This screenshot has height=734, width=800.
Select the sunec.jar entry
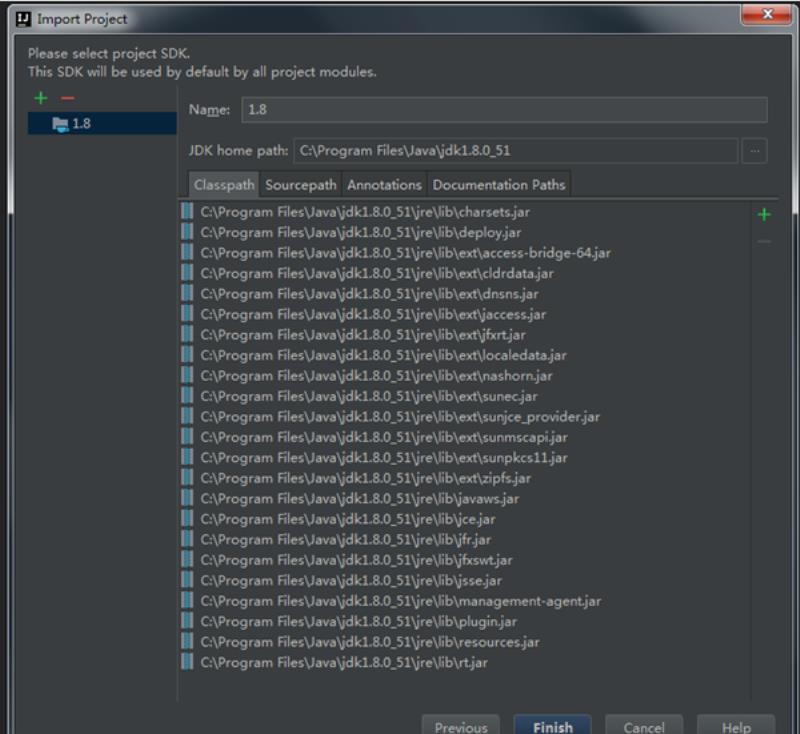pos(368,396)
